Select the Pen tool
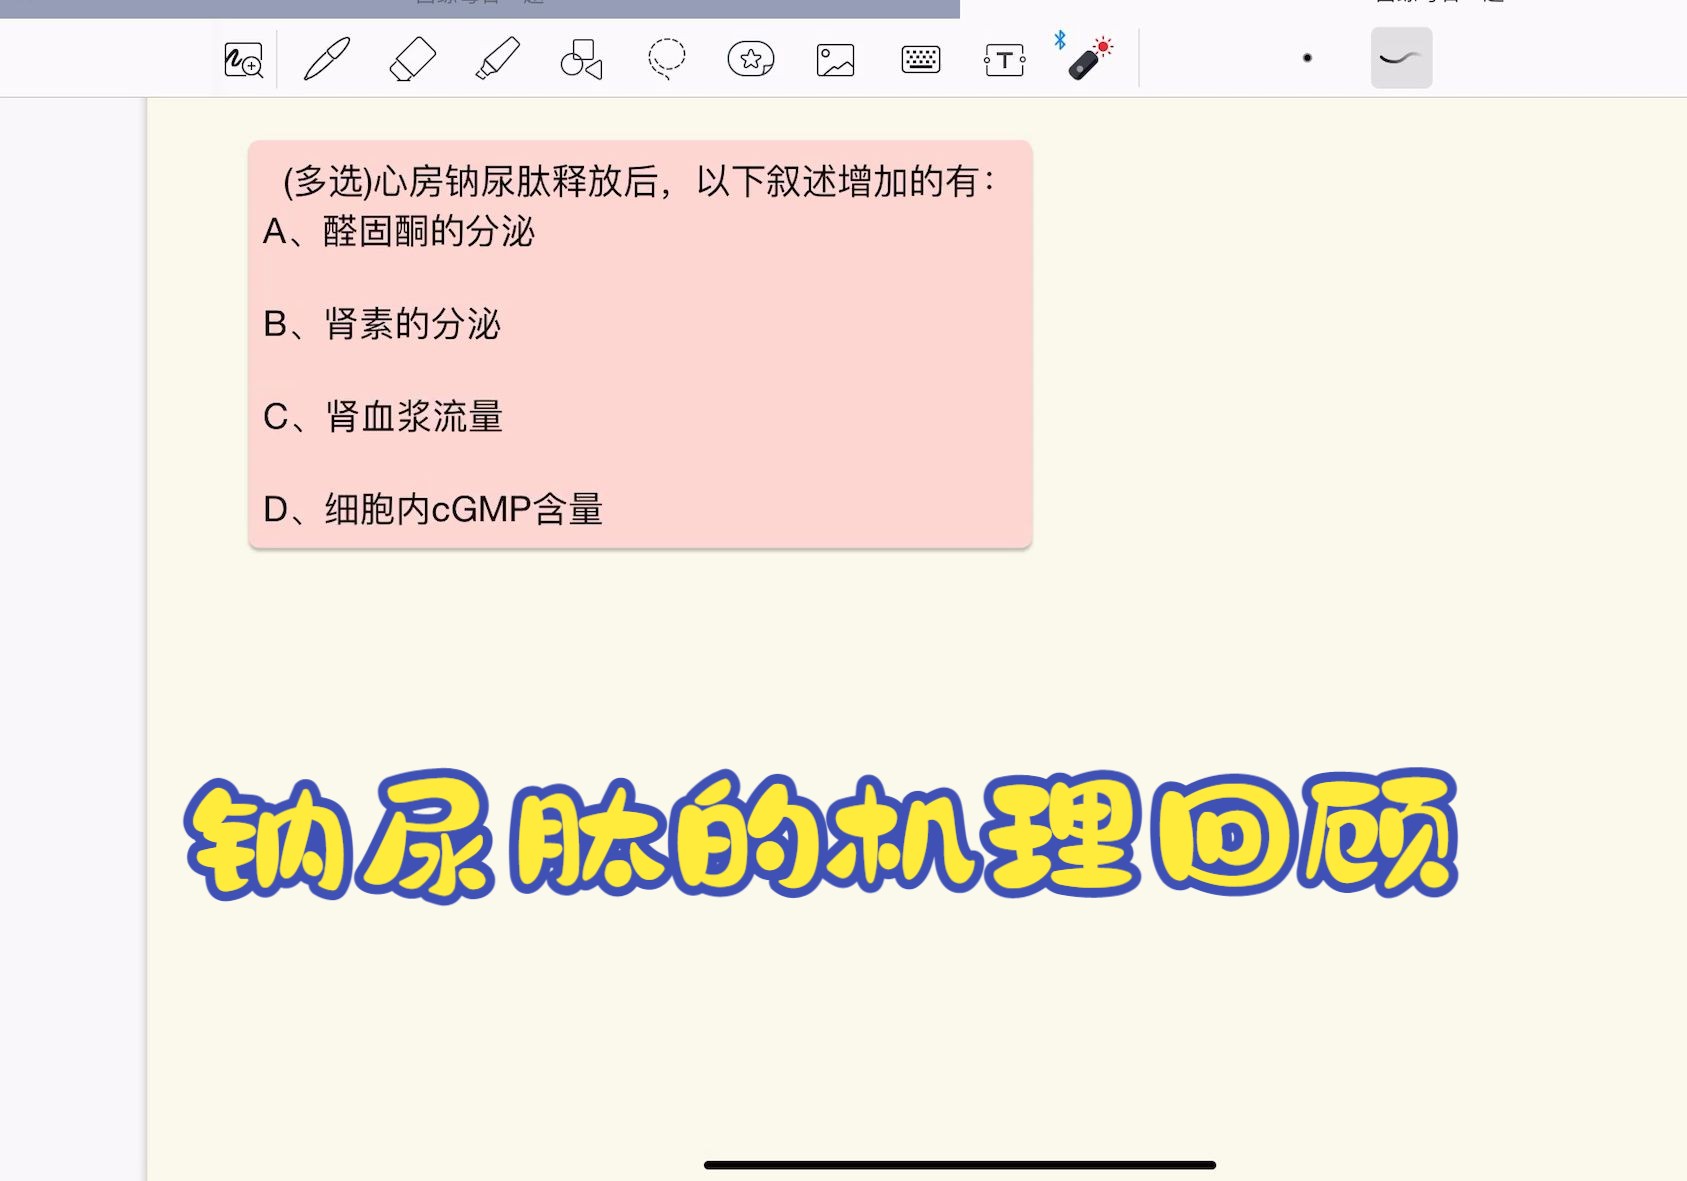 pos(327,59)
